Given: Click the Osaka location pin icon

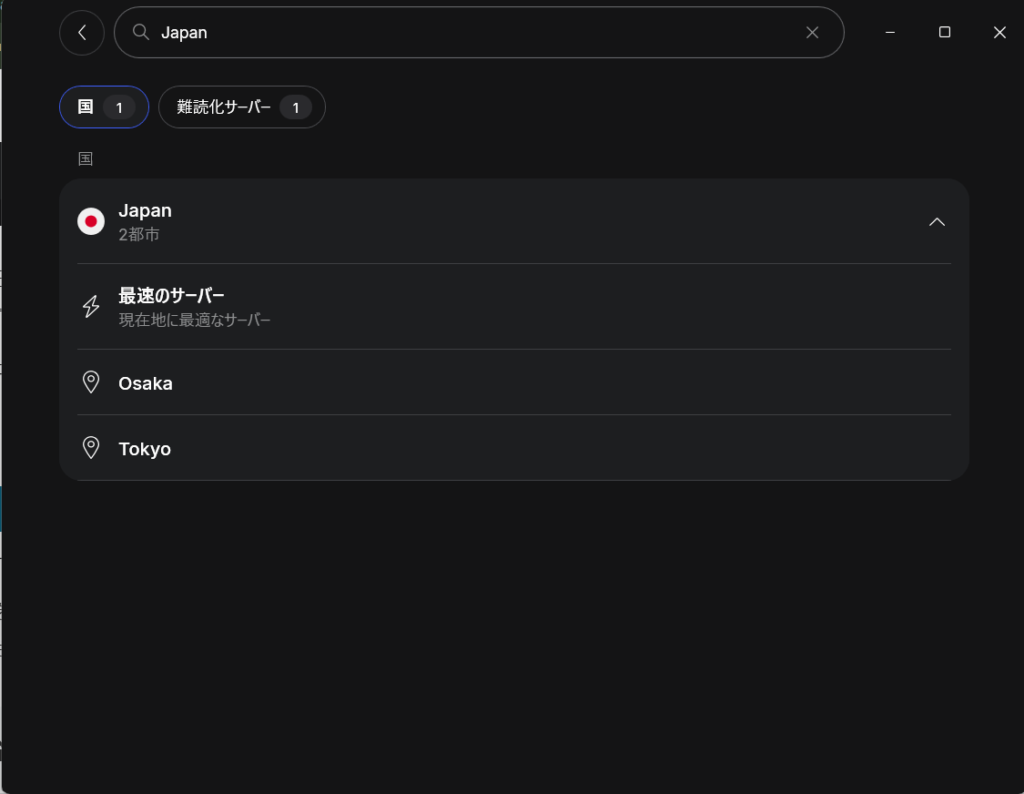Looking at the screenshot, I should (91, 383).
